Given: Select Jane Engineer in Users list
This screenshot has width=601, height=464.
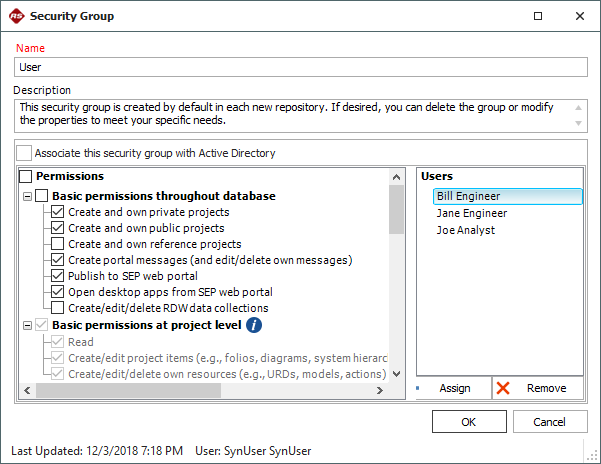Looking at the screenshot, I should [471, 213].
